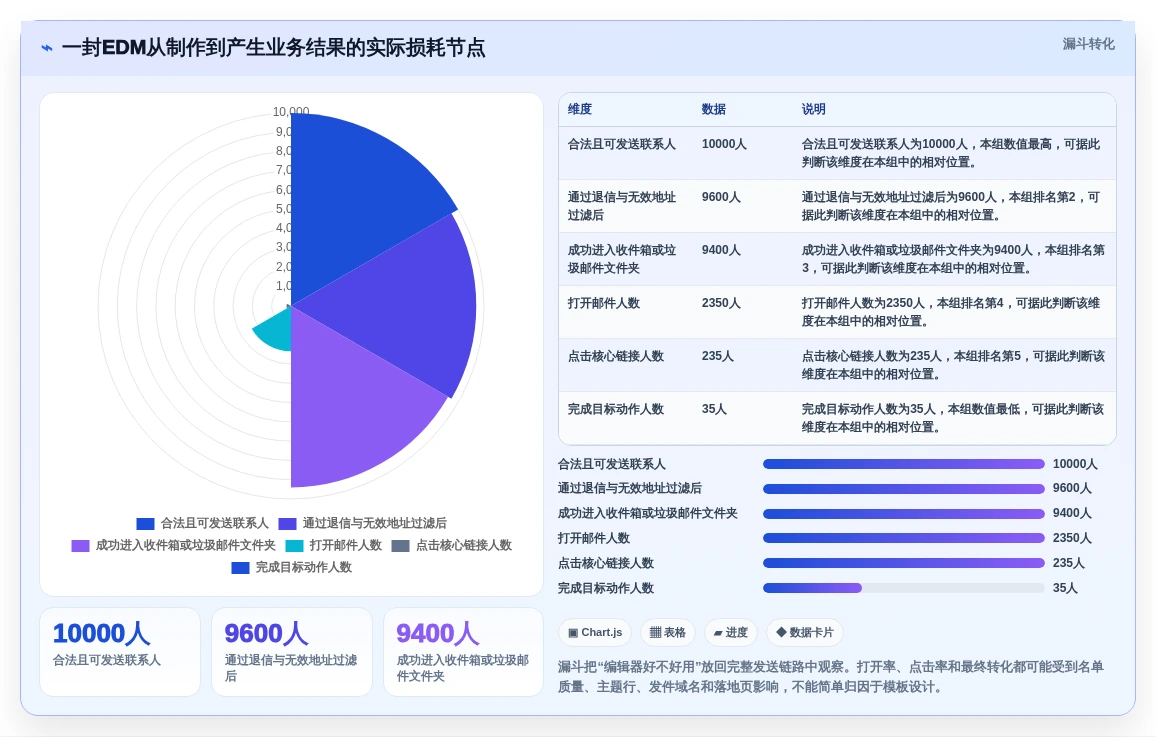This screenshot has width=1156, height=737.
Task: Open the 10000人 data card
Action: click(120, 652)
